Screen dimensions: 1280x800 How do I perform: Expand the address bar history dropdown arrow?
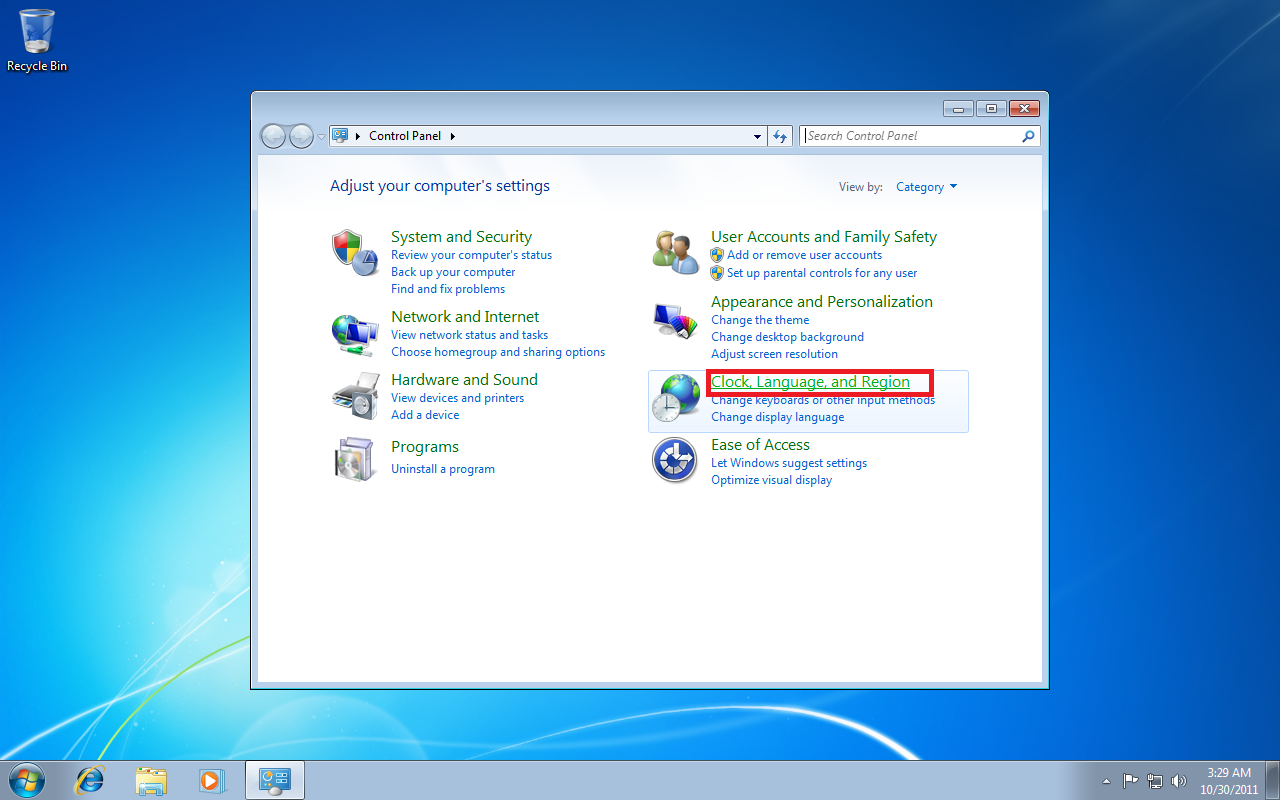point(757,136)
